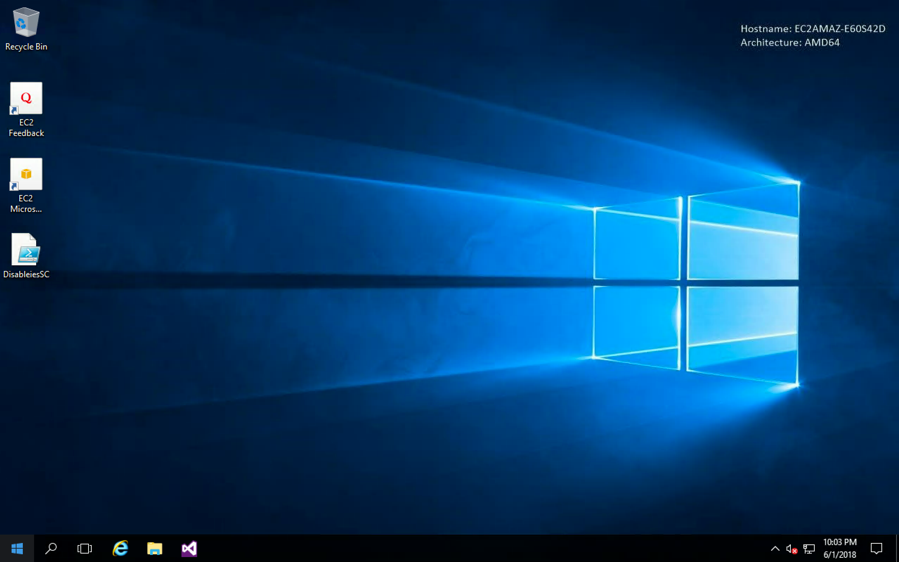Select the EC2 Feedback shortcut icon
899x562 pixels.
pyautogui.click(x=26, y=110)
